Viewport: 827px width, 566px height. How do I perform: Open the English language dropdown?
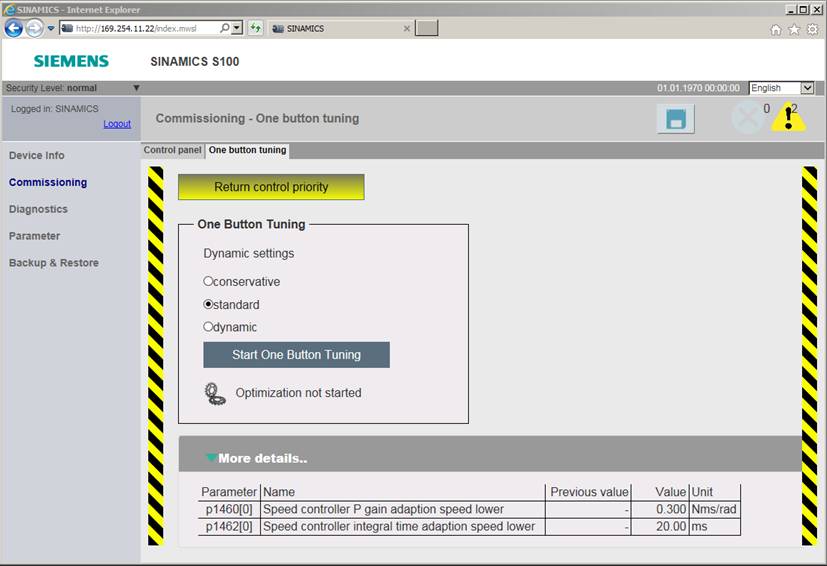tap(782, 88)
